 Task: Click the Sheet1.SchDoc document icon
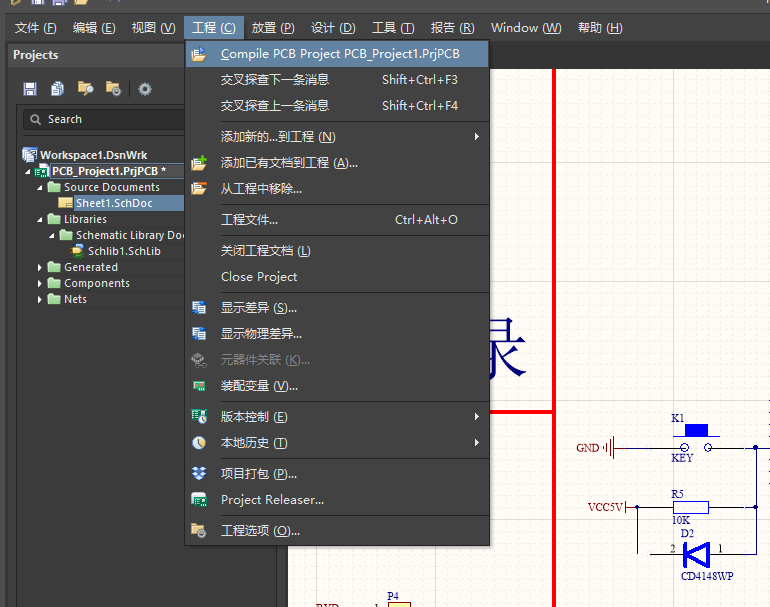click(65, 203)
